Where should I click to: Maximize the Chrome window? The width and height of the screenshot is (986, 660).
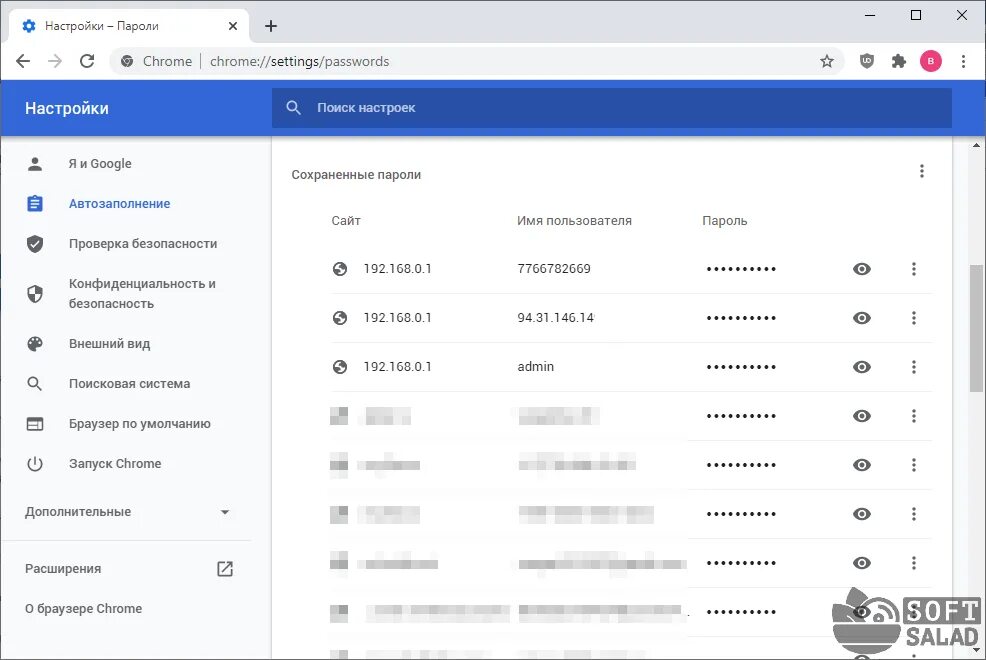pyautogui.click(x=916, y=15)
